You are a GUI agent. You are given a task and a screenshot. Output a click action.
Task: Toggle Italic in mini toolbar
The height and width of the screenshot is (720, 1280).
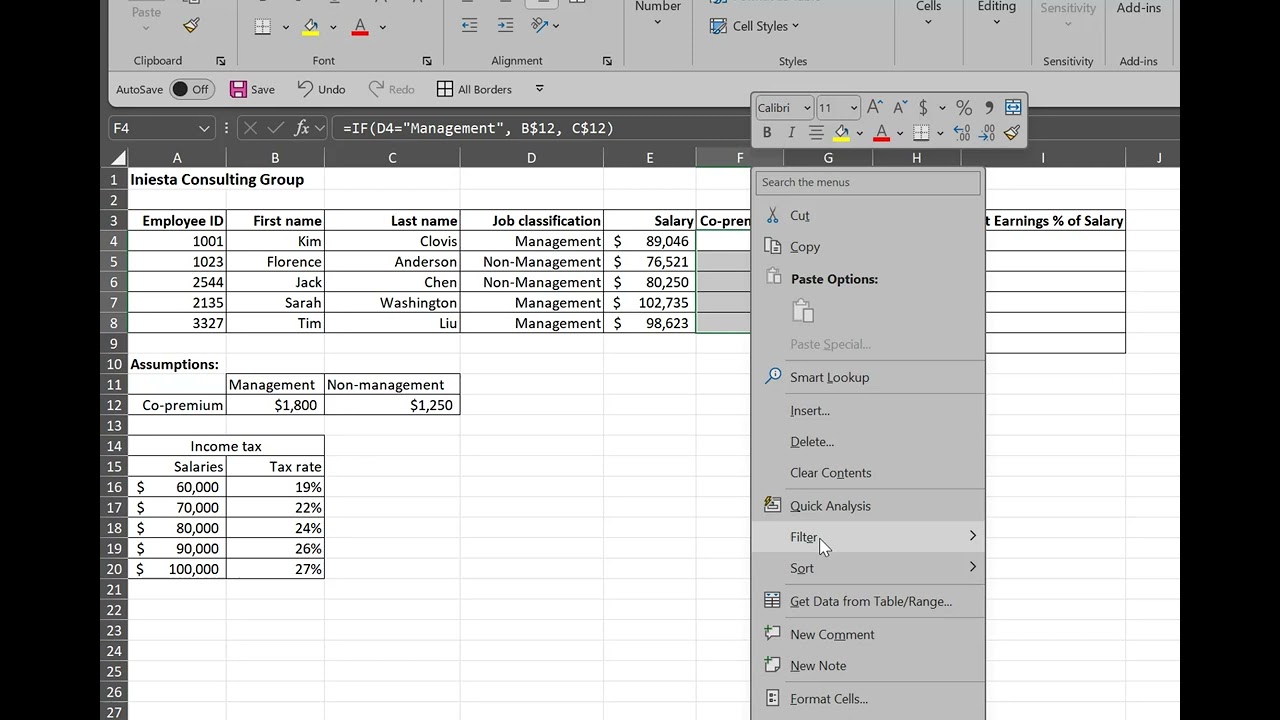[791, 133]
